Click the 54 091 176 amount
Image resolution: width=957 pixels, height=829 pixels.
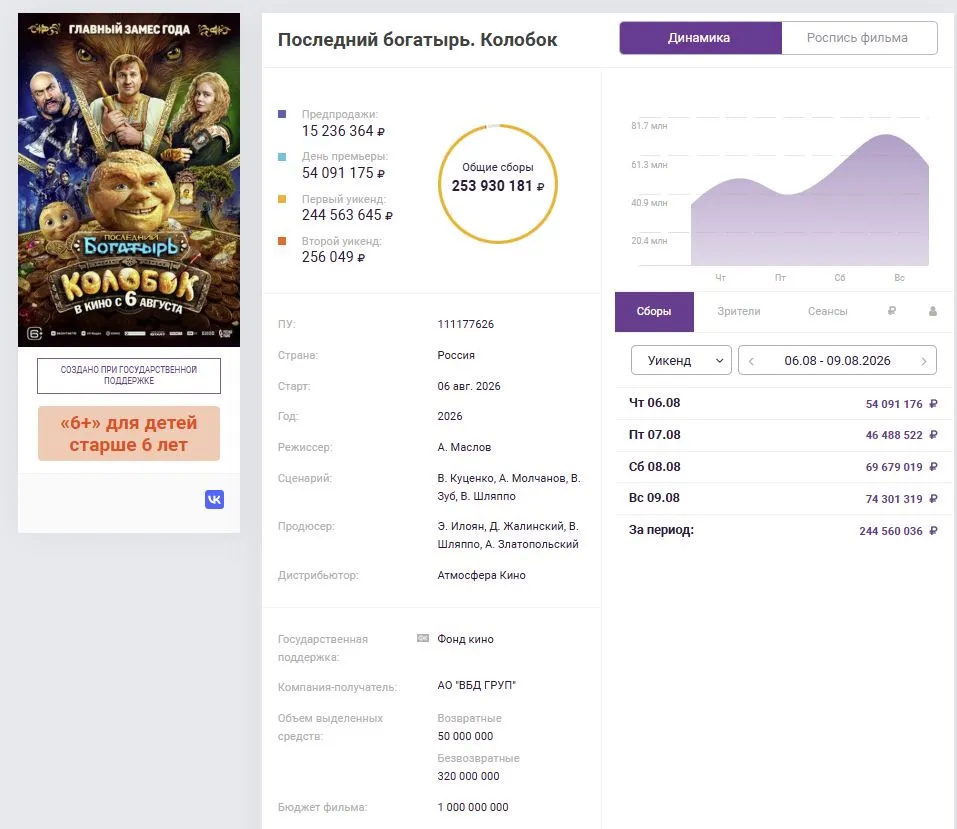[894, 404]
